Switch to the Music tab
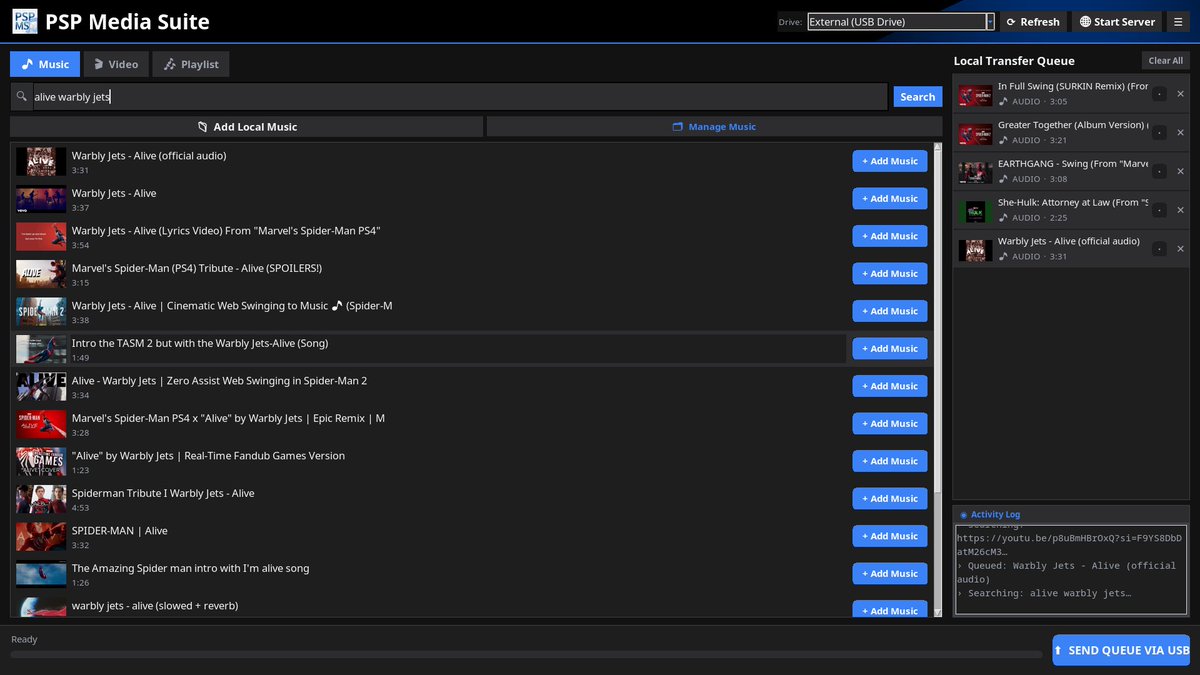Image resolution: width=1200 pixels, height=675 pixels. pos(45,64)
